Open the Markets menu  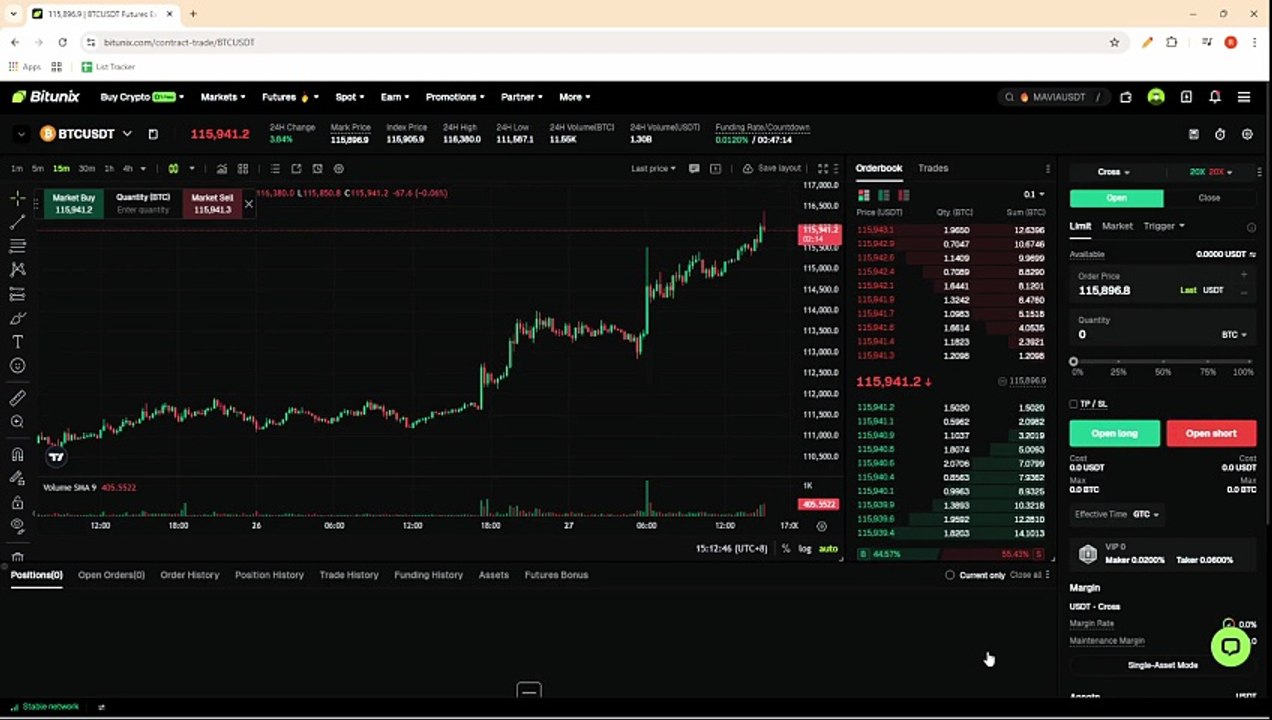click(x=223, y=97)
